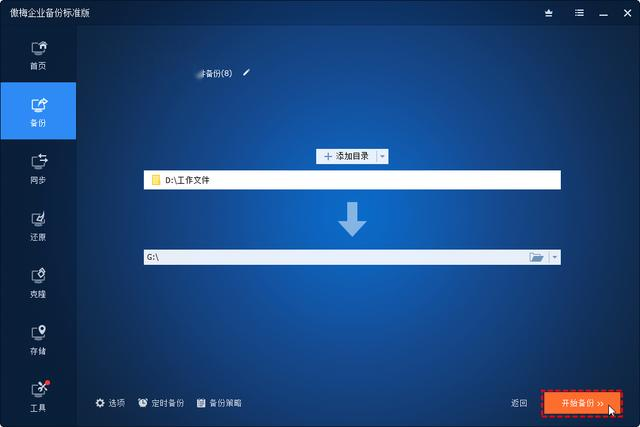
Task: Open the 工具 tools section
Action: (x=38, y=396)
